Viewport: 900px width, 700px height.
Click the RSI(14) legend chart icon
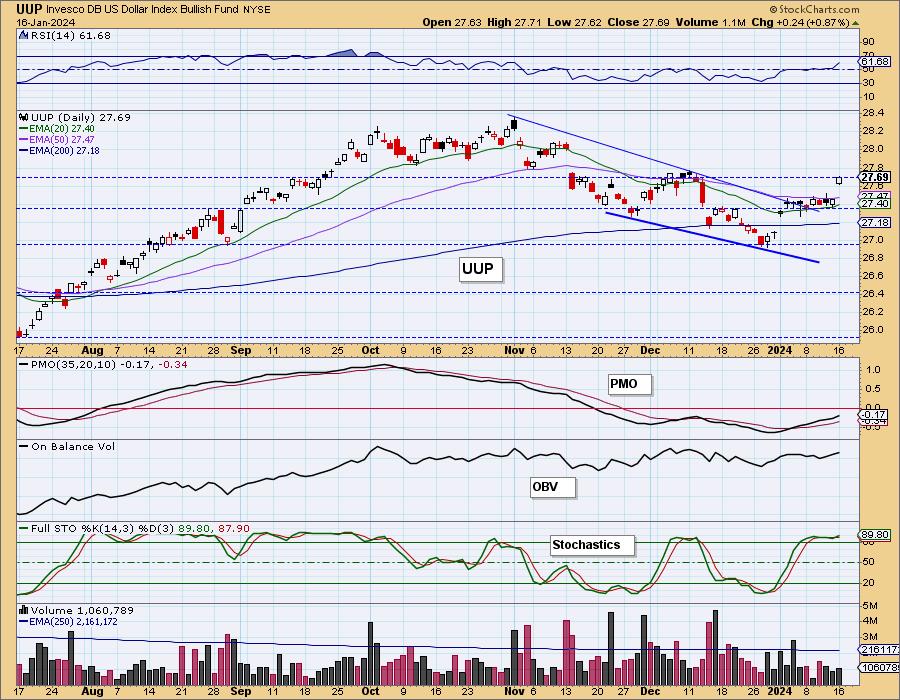[x=24, y=35]
